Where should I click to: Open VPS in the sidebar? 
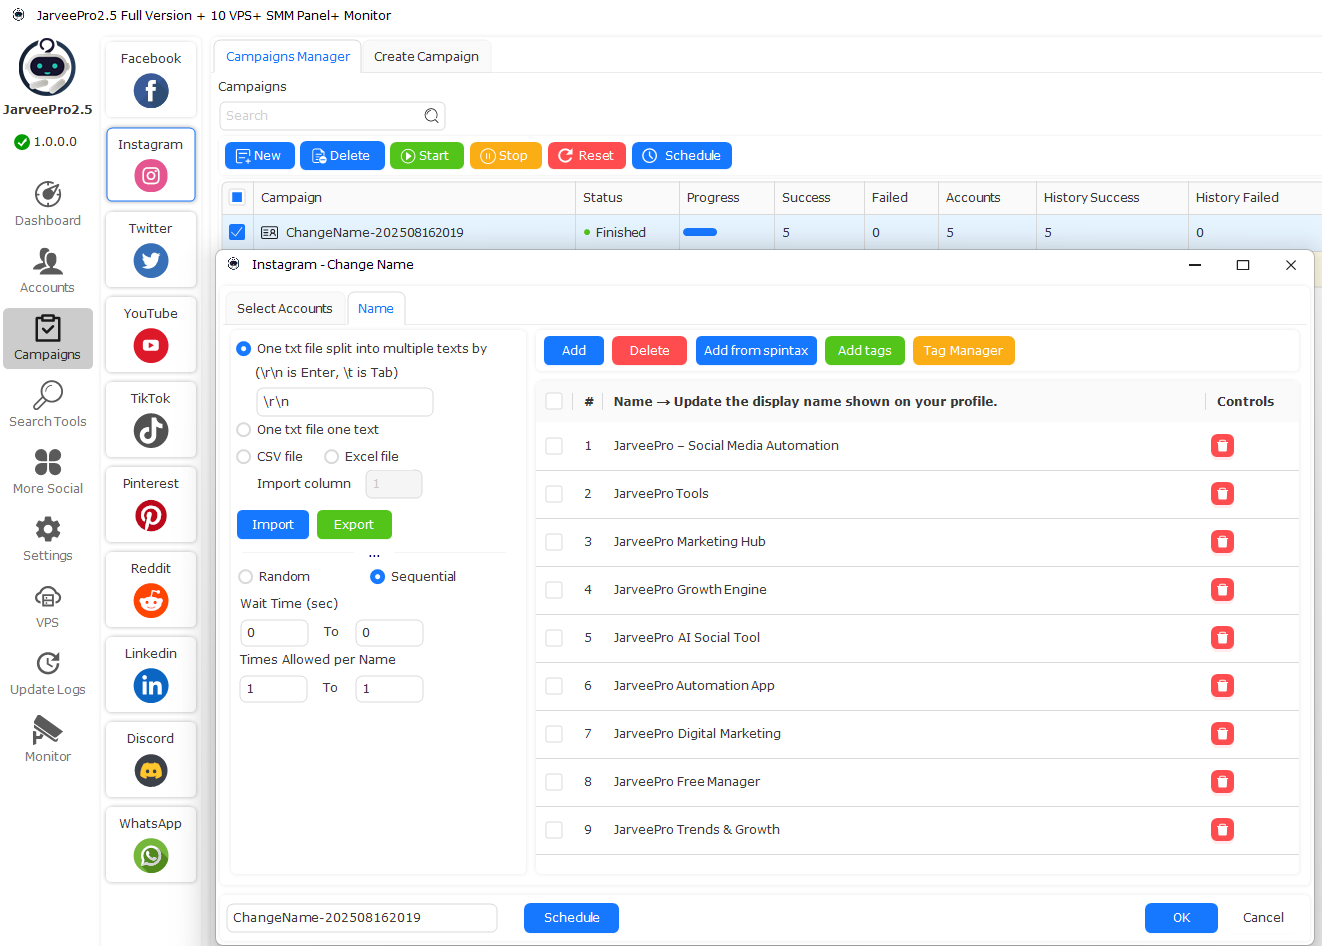click(48, 606)
